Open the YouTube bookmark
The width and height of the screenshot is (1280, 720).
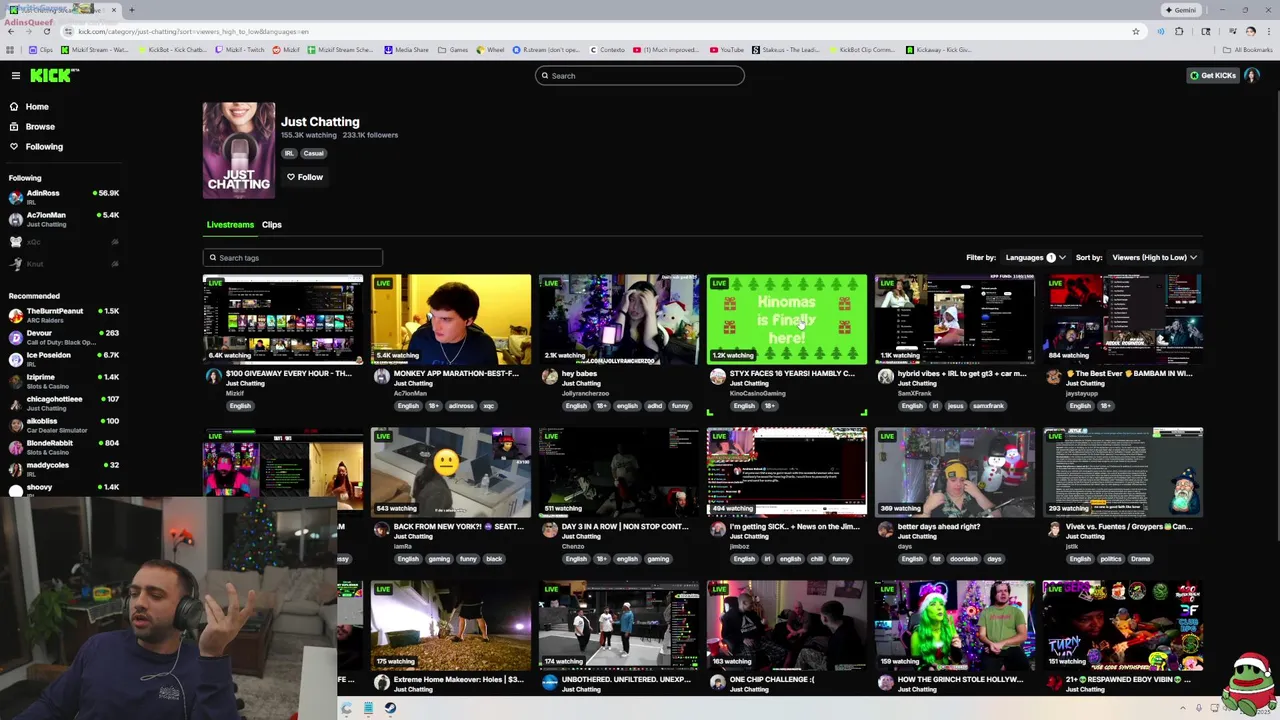tap(727, 49)
